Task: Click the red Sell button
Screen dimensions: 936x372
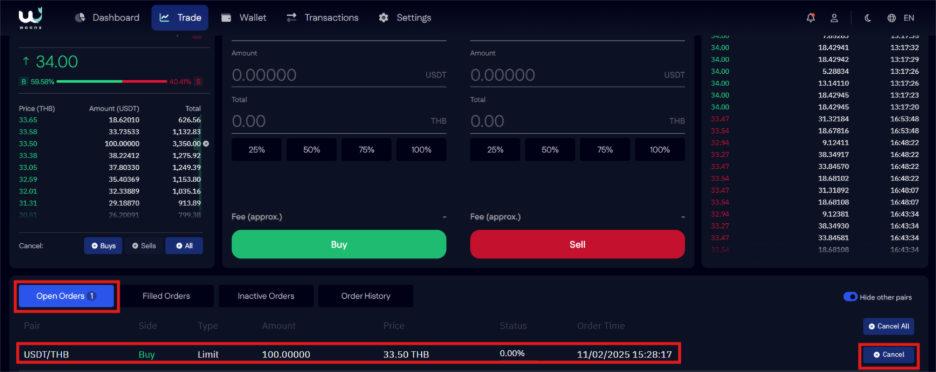Action: tap(577, 244)
